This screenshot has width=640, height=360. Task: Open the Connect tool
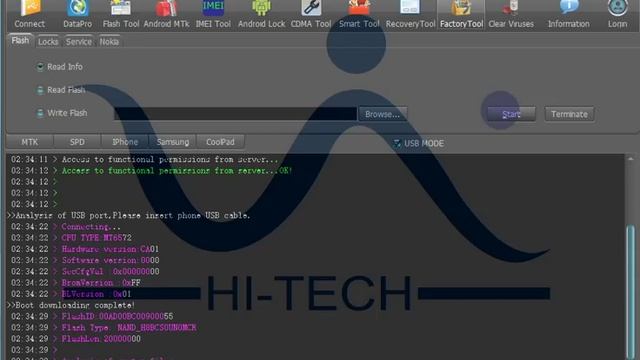click(30, 14)
